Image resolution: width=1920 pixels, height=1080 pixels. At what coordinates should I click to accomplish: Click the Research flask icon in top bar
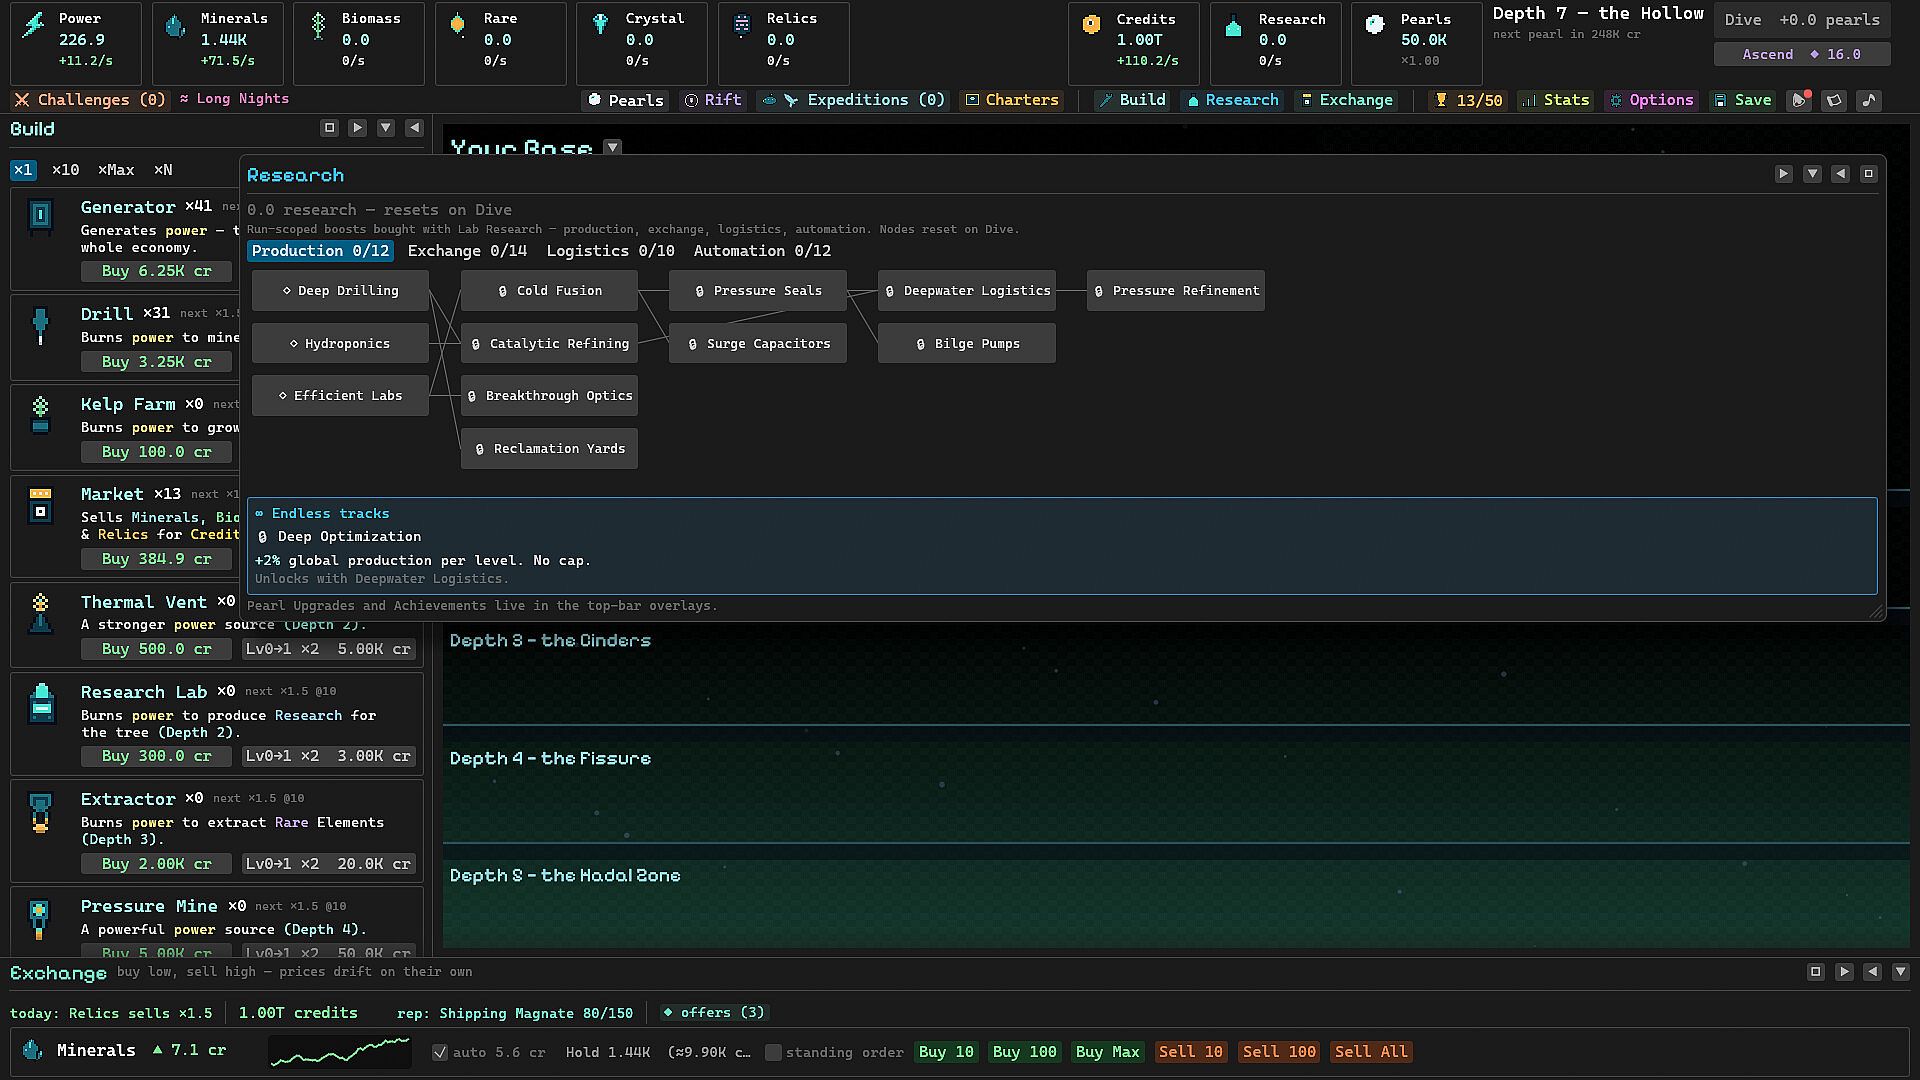pyautogui.click(x=1234, y=27)
